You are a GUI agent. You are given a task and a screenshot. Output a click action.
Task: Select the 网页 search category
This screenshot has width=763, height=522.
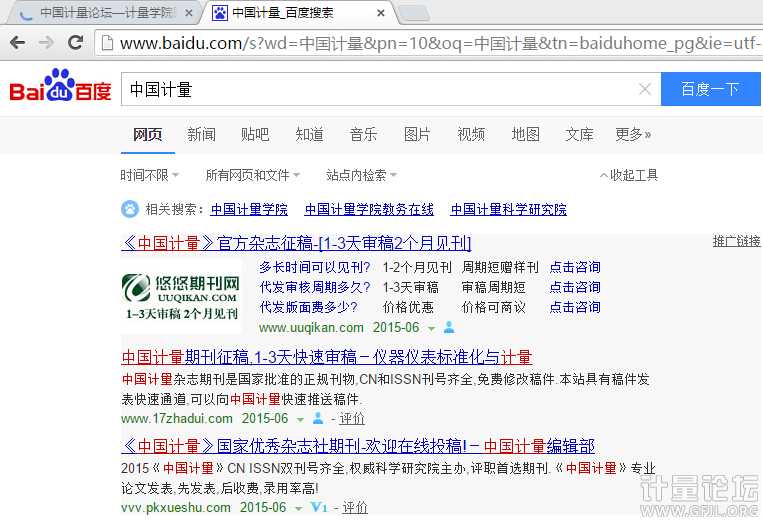(147, 134)
